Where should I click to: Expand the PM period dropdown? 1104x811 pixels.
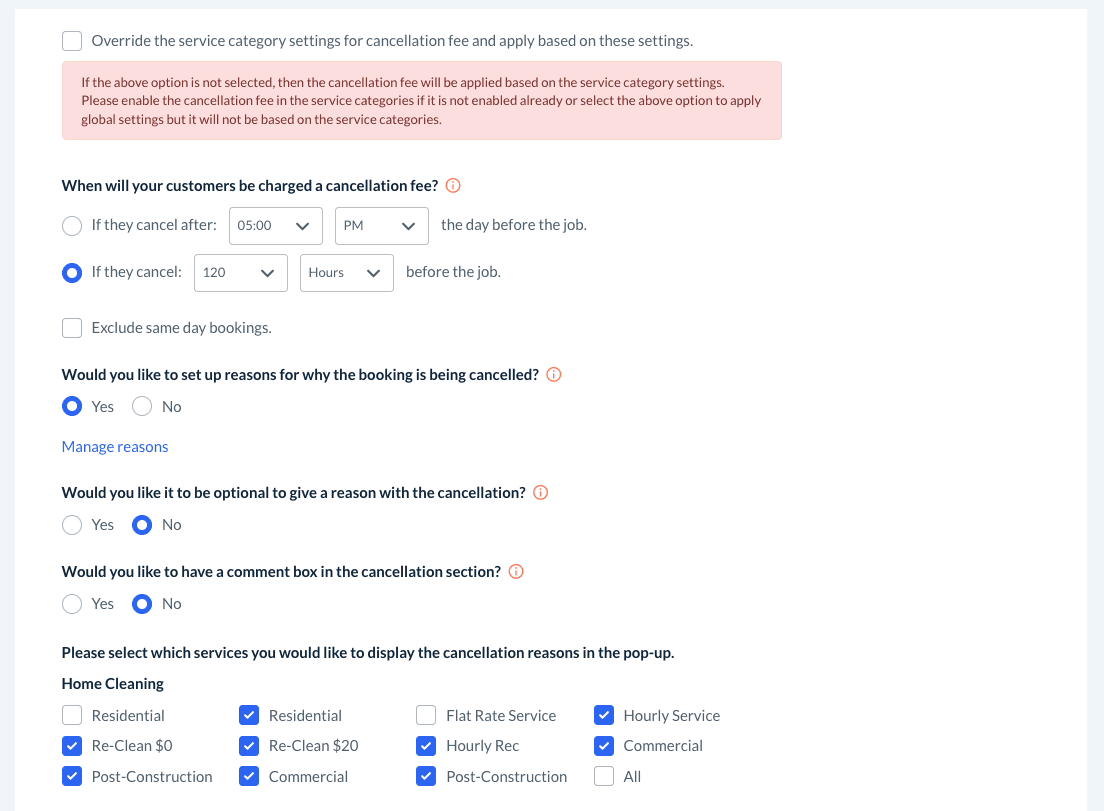pyautogui.click(x=382, y=226)
